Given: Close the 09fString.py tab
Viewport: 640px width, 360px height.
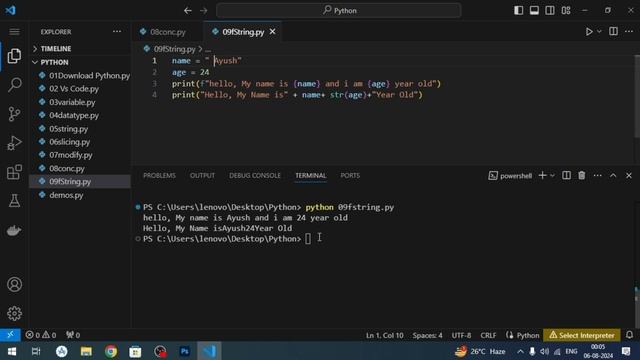Looking at the screenshot, I should tap(273, 31).
